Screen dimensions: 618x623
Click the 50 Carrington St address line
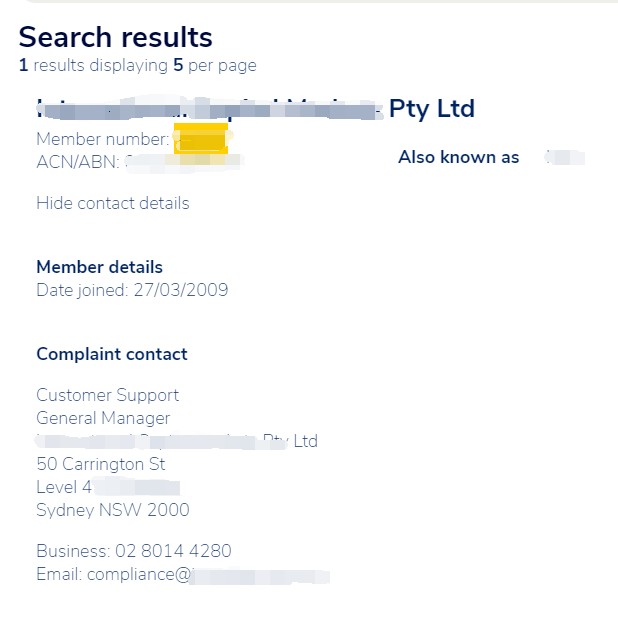[100, 464]
